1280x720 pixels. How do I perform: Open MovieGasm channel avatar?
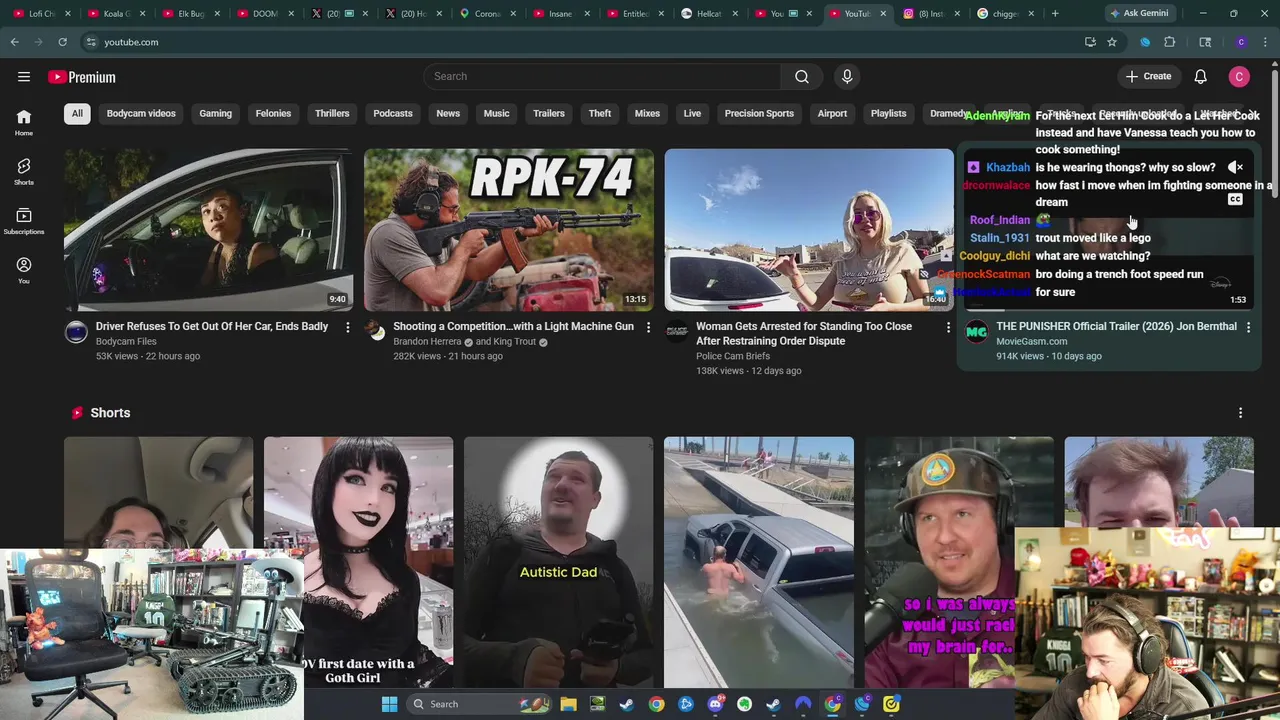[x=976, y=332]
